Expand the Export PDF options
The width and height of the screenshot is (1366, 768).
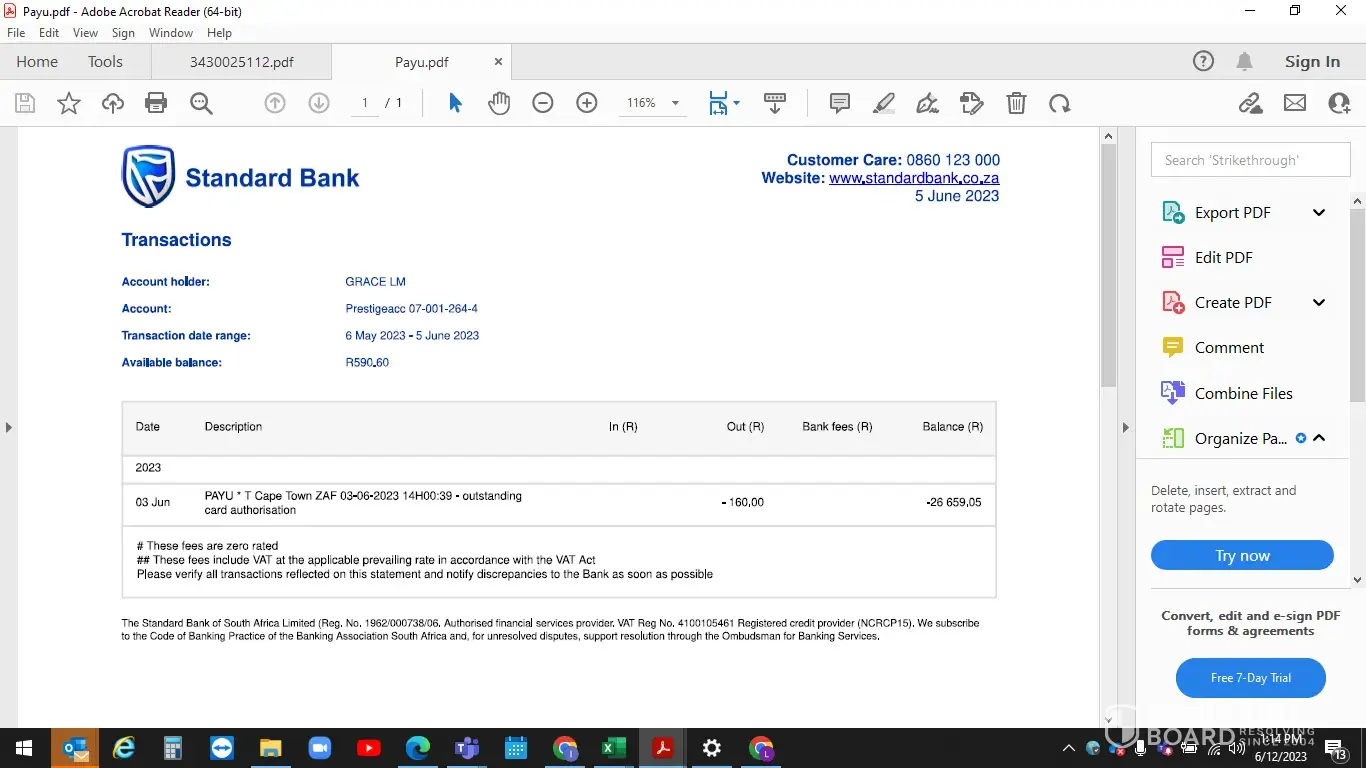point(1319,213)
